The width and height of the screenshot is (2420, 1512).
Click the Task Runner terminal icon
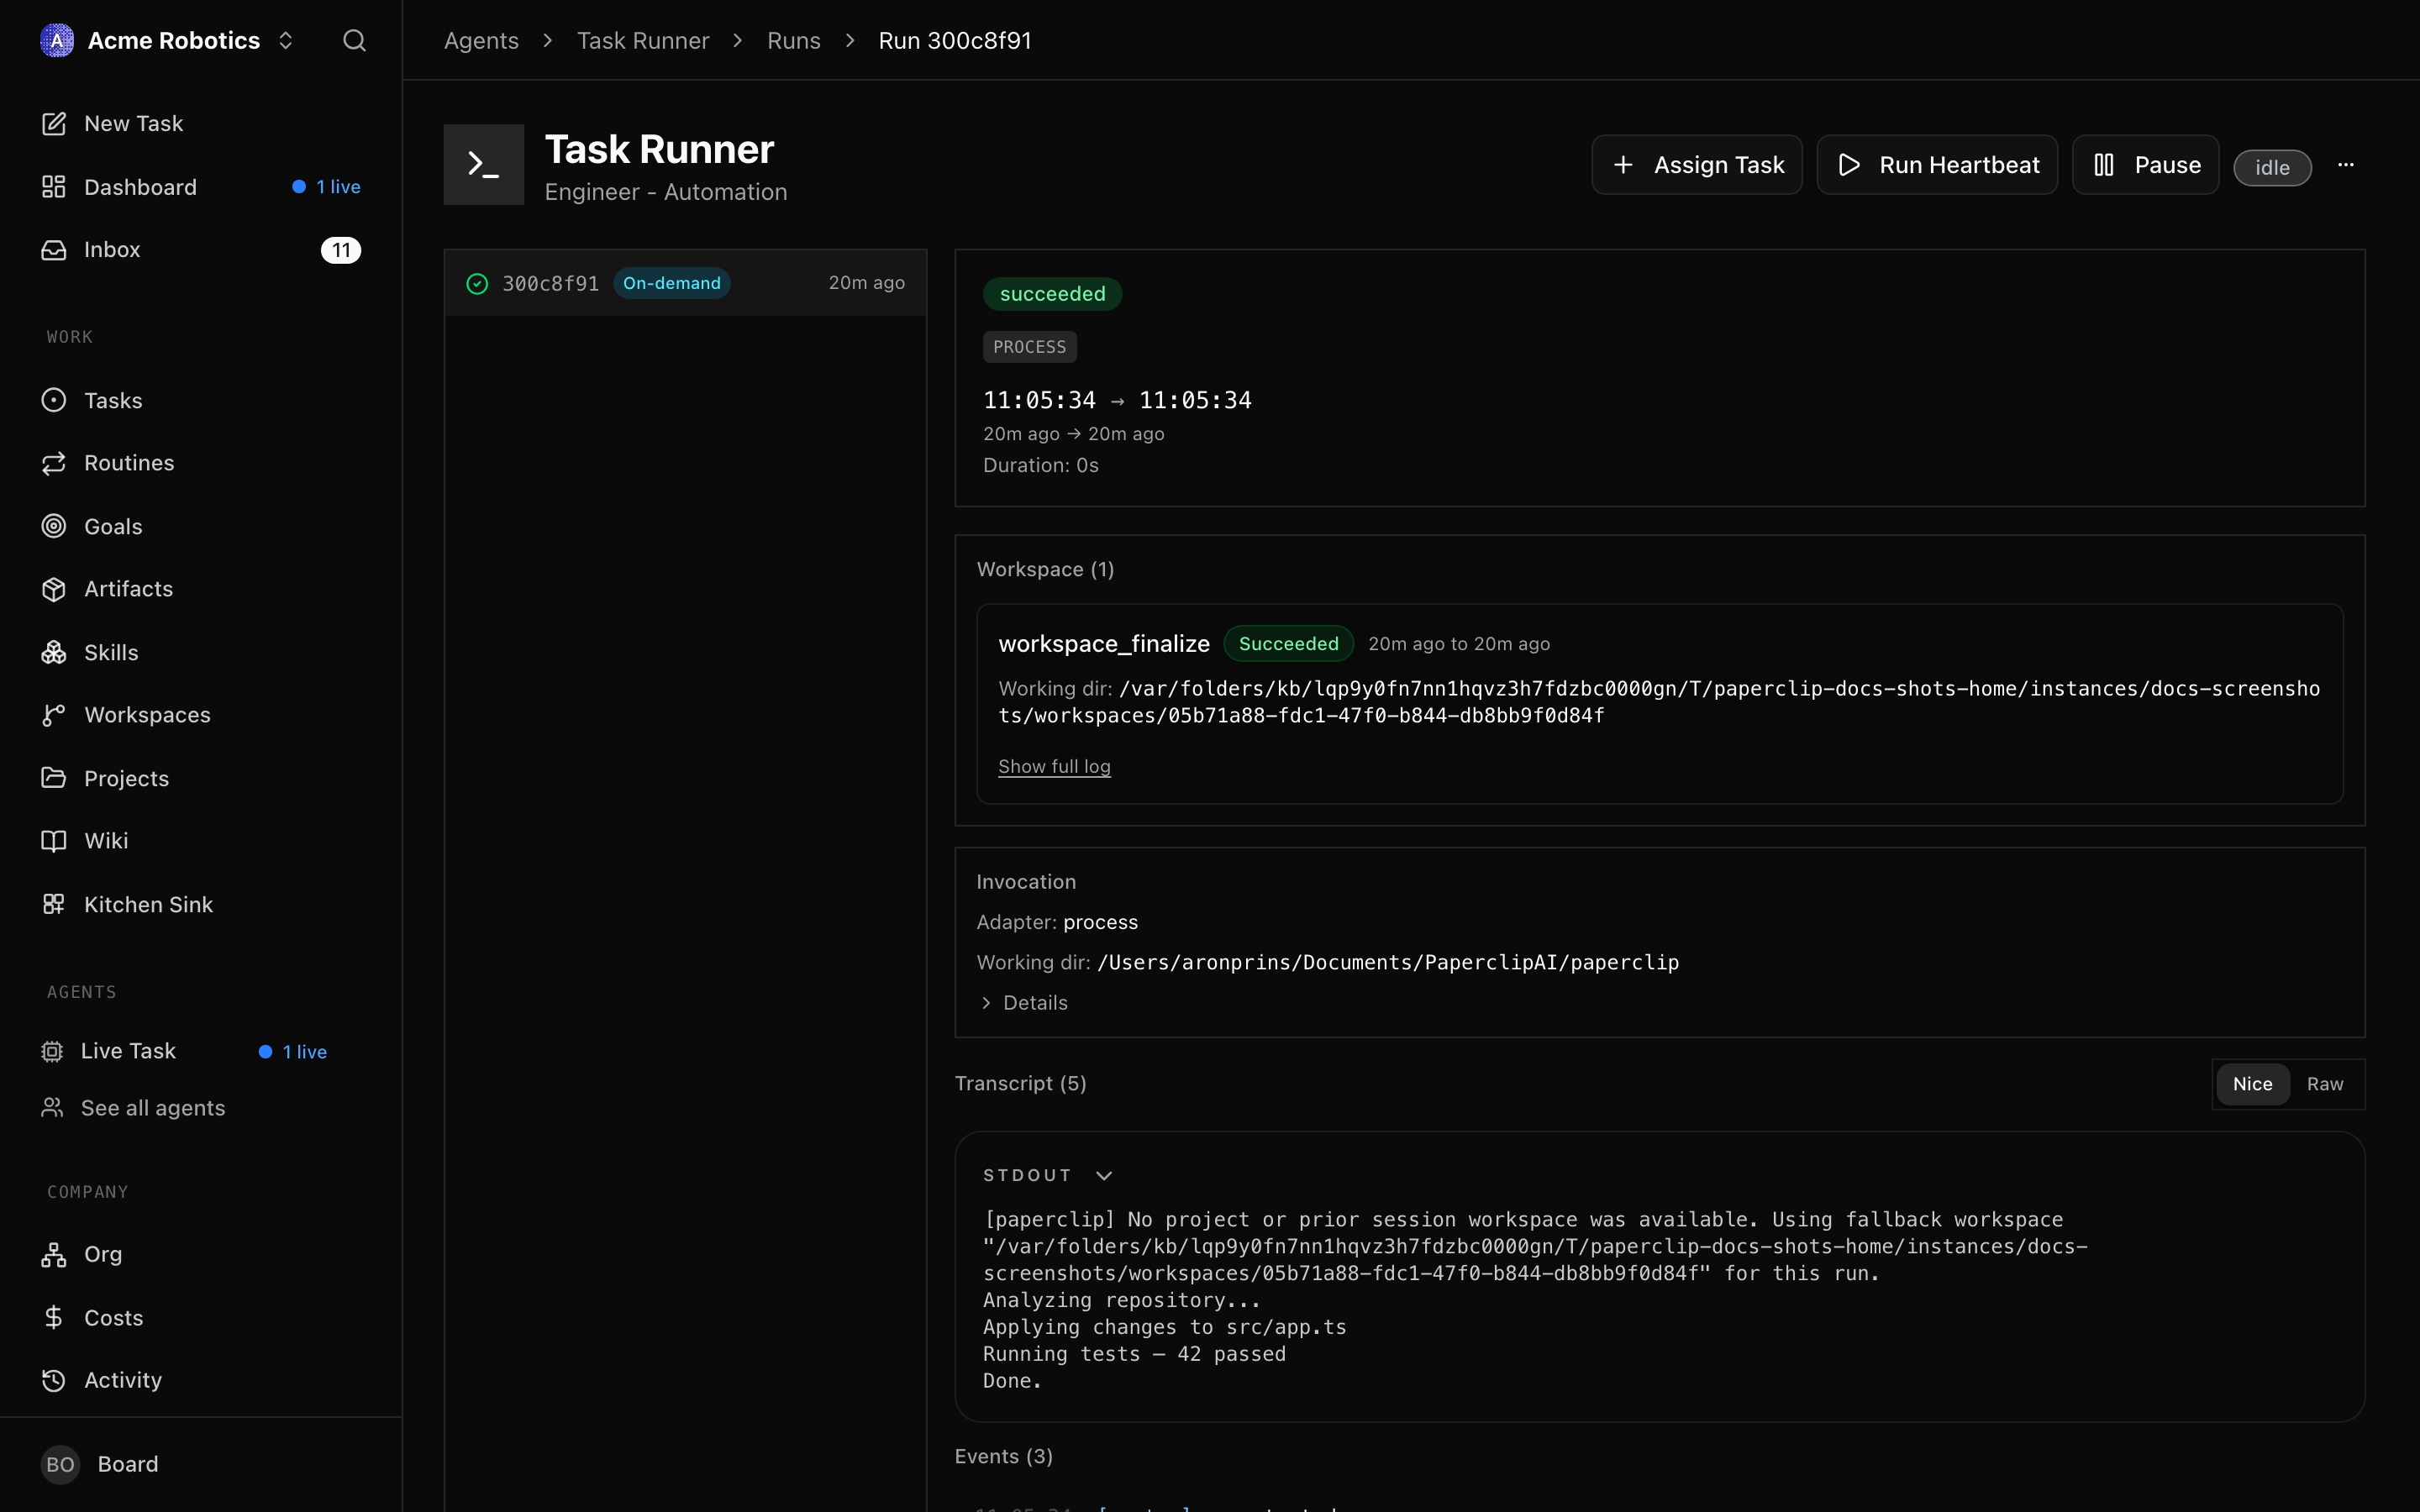click(484, 165)
